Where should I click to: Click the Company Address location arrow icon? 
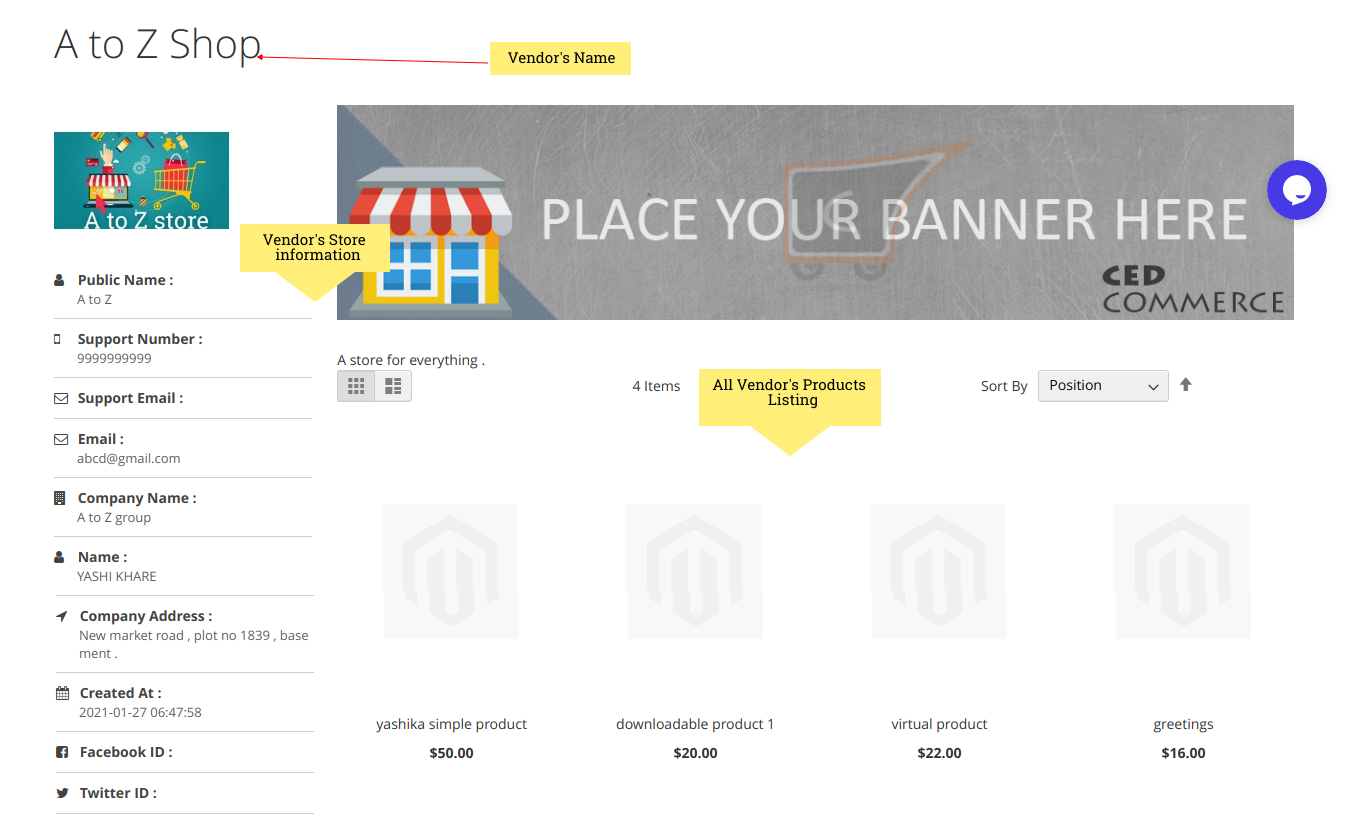62,616
